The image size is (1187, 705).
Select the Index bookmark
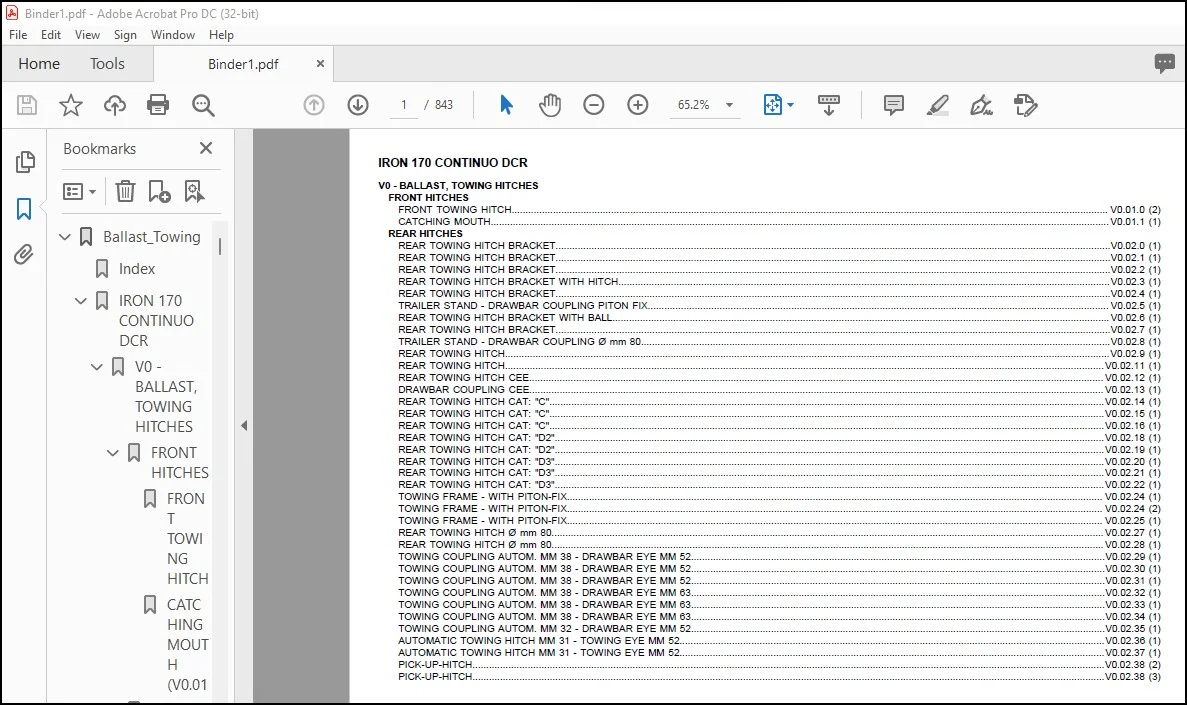tap(136, 269)
